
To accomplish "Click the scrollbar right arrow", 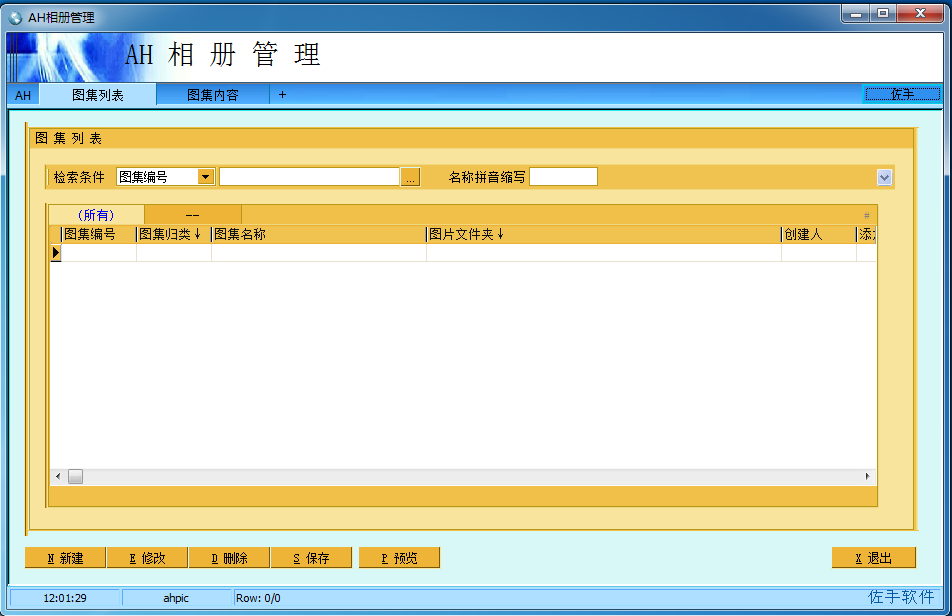I will point(868,476).
